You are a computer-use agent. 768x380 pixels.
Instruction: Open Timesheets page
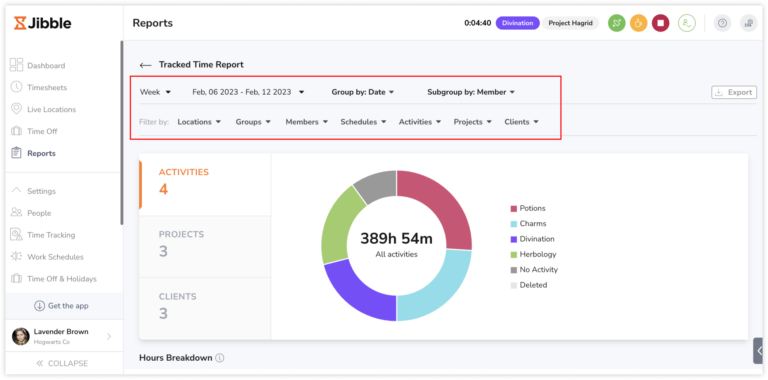tap(47, 88)
